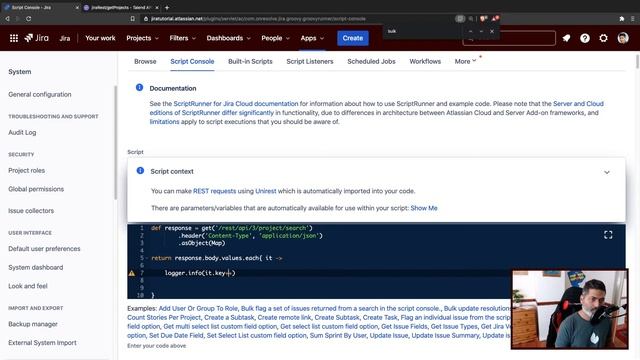The image size is (640, 360).
Task: Go back with the browser back arrow
Action: click(7, 19)
